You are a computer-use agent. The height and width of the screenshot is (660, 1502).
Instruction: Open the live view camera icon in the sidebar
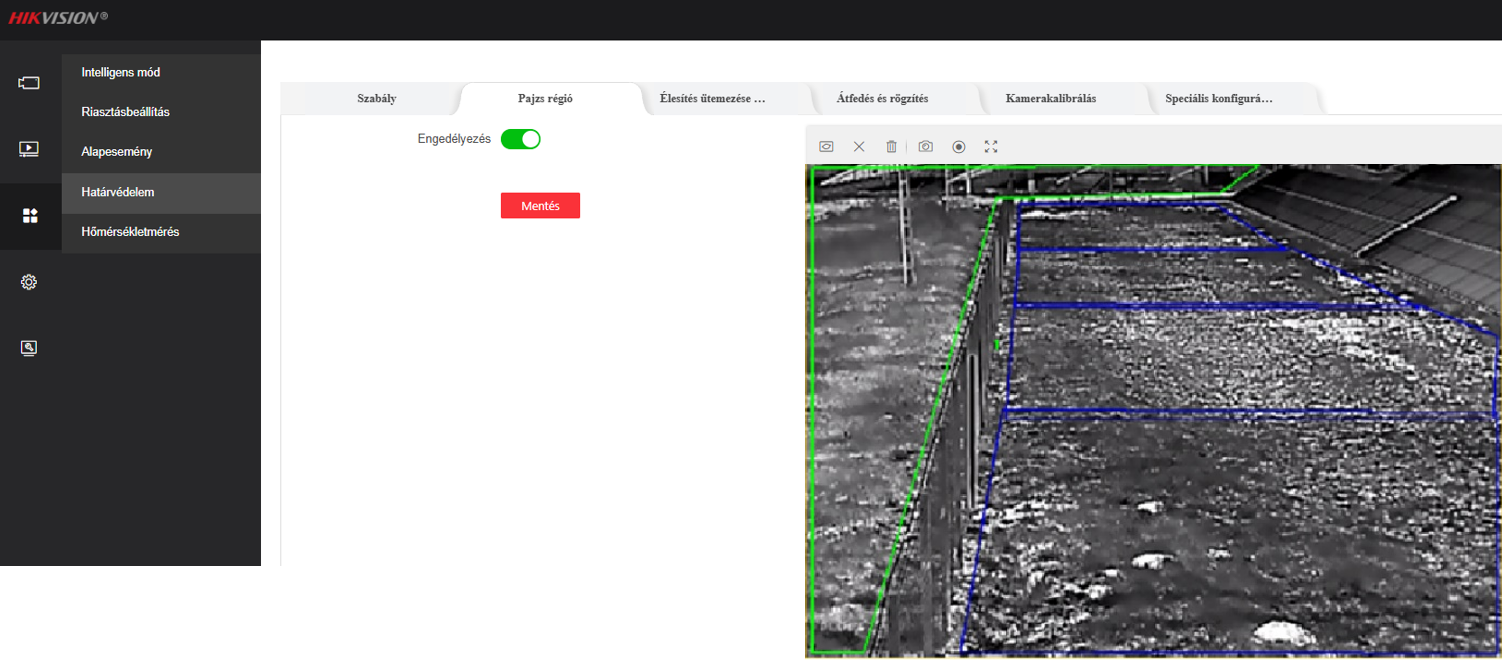coord(29,83)
